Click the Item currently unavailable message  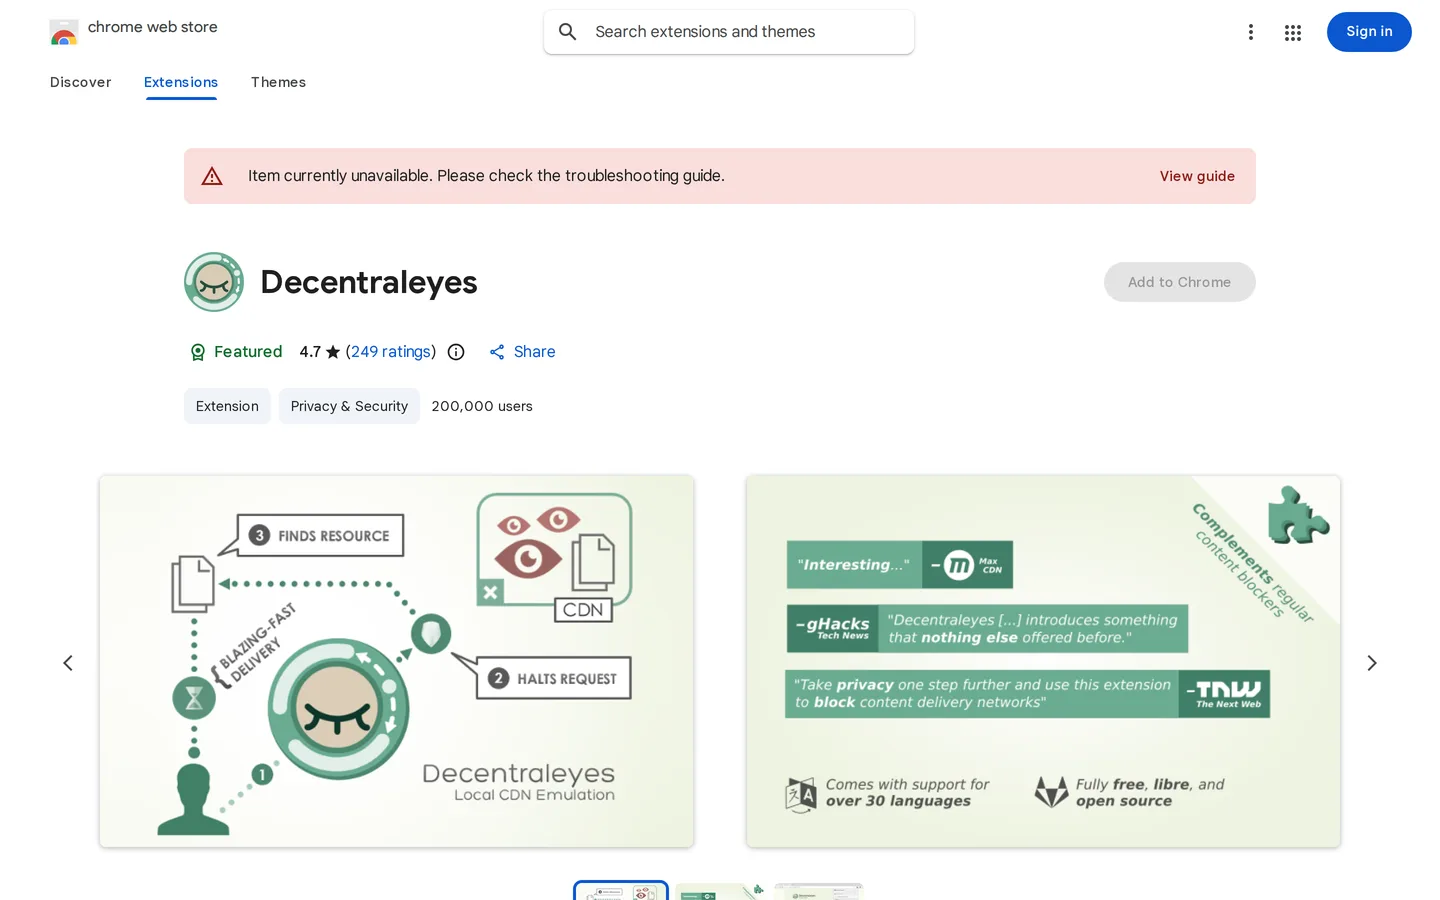486,176
